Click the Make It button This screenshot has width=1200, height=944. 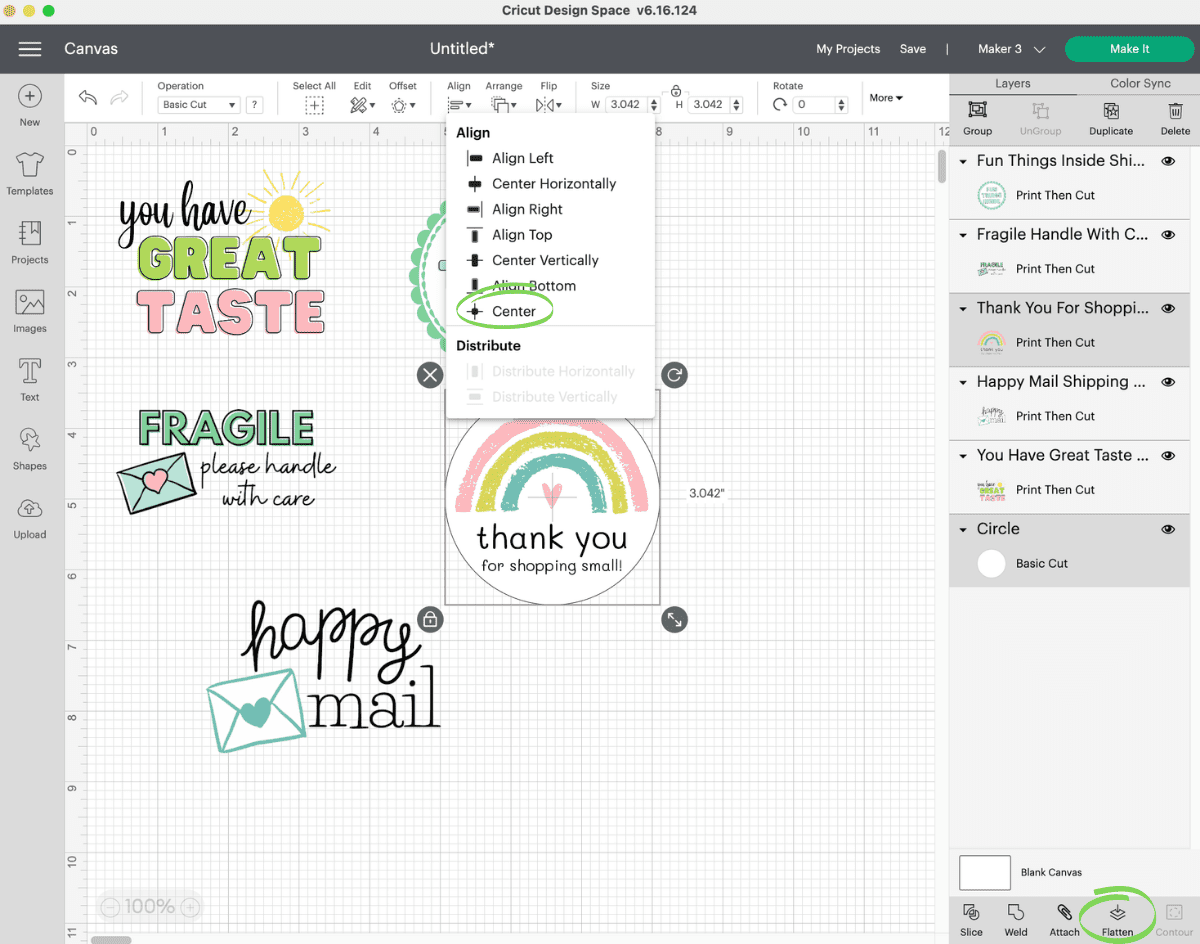coord(1130,49)
